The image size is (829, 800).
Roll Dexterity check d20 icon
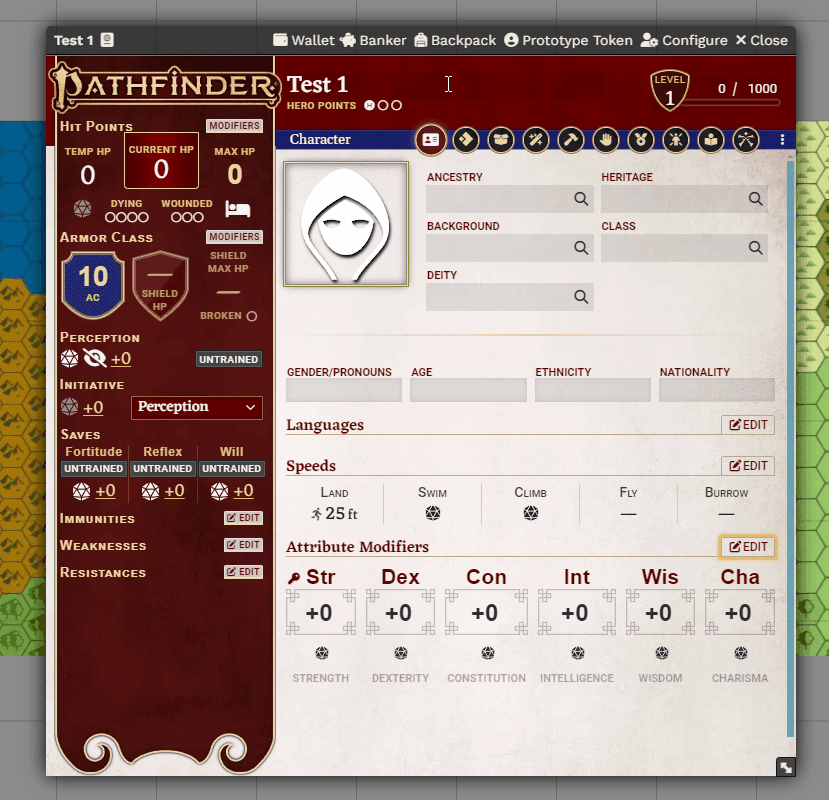click(x=401, y=654)
